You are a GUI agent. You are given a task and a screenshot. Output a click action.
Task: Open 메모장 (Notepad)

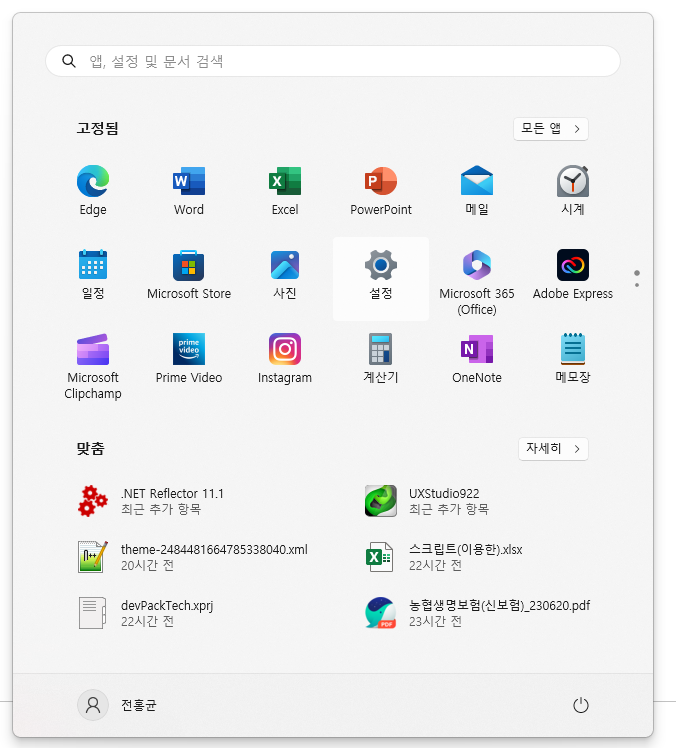coord(572,358)
